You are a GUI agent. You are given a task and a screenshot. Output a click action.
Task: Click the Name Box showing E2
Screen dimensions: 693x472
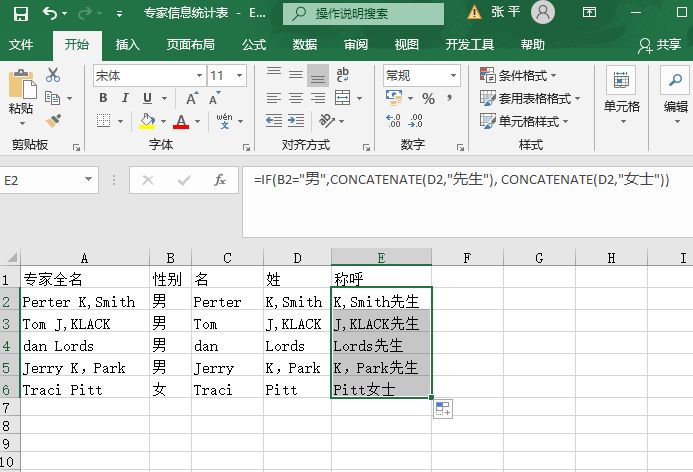click(x=45, y=180)
